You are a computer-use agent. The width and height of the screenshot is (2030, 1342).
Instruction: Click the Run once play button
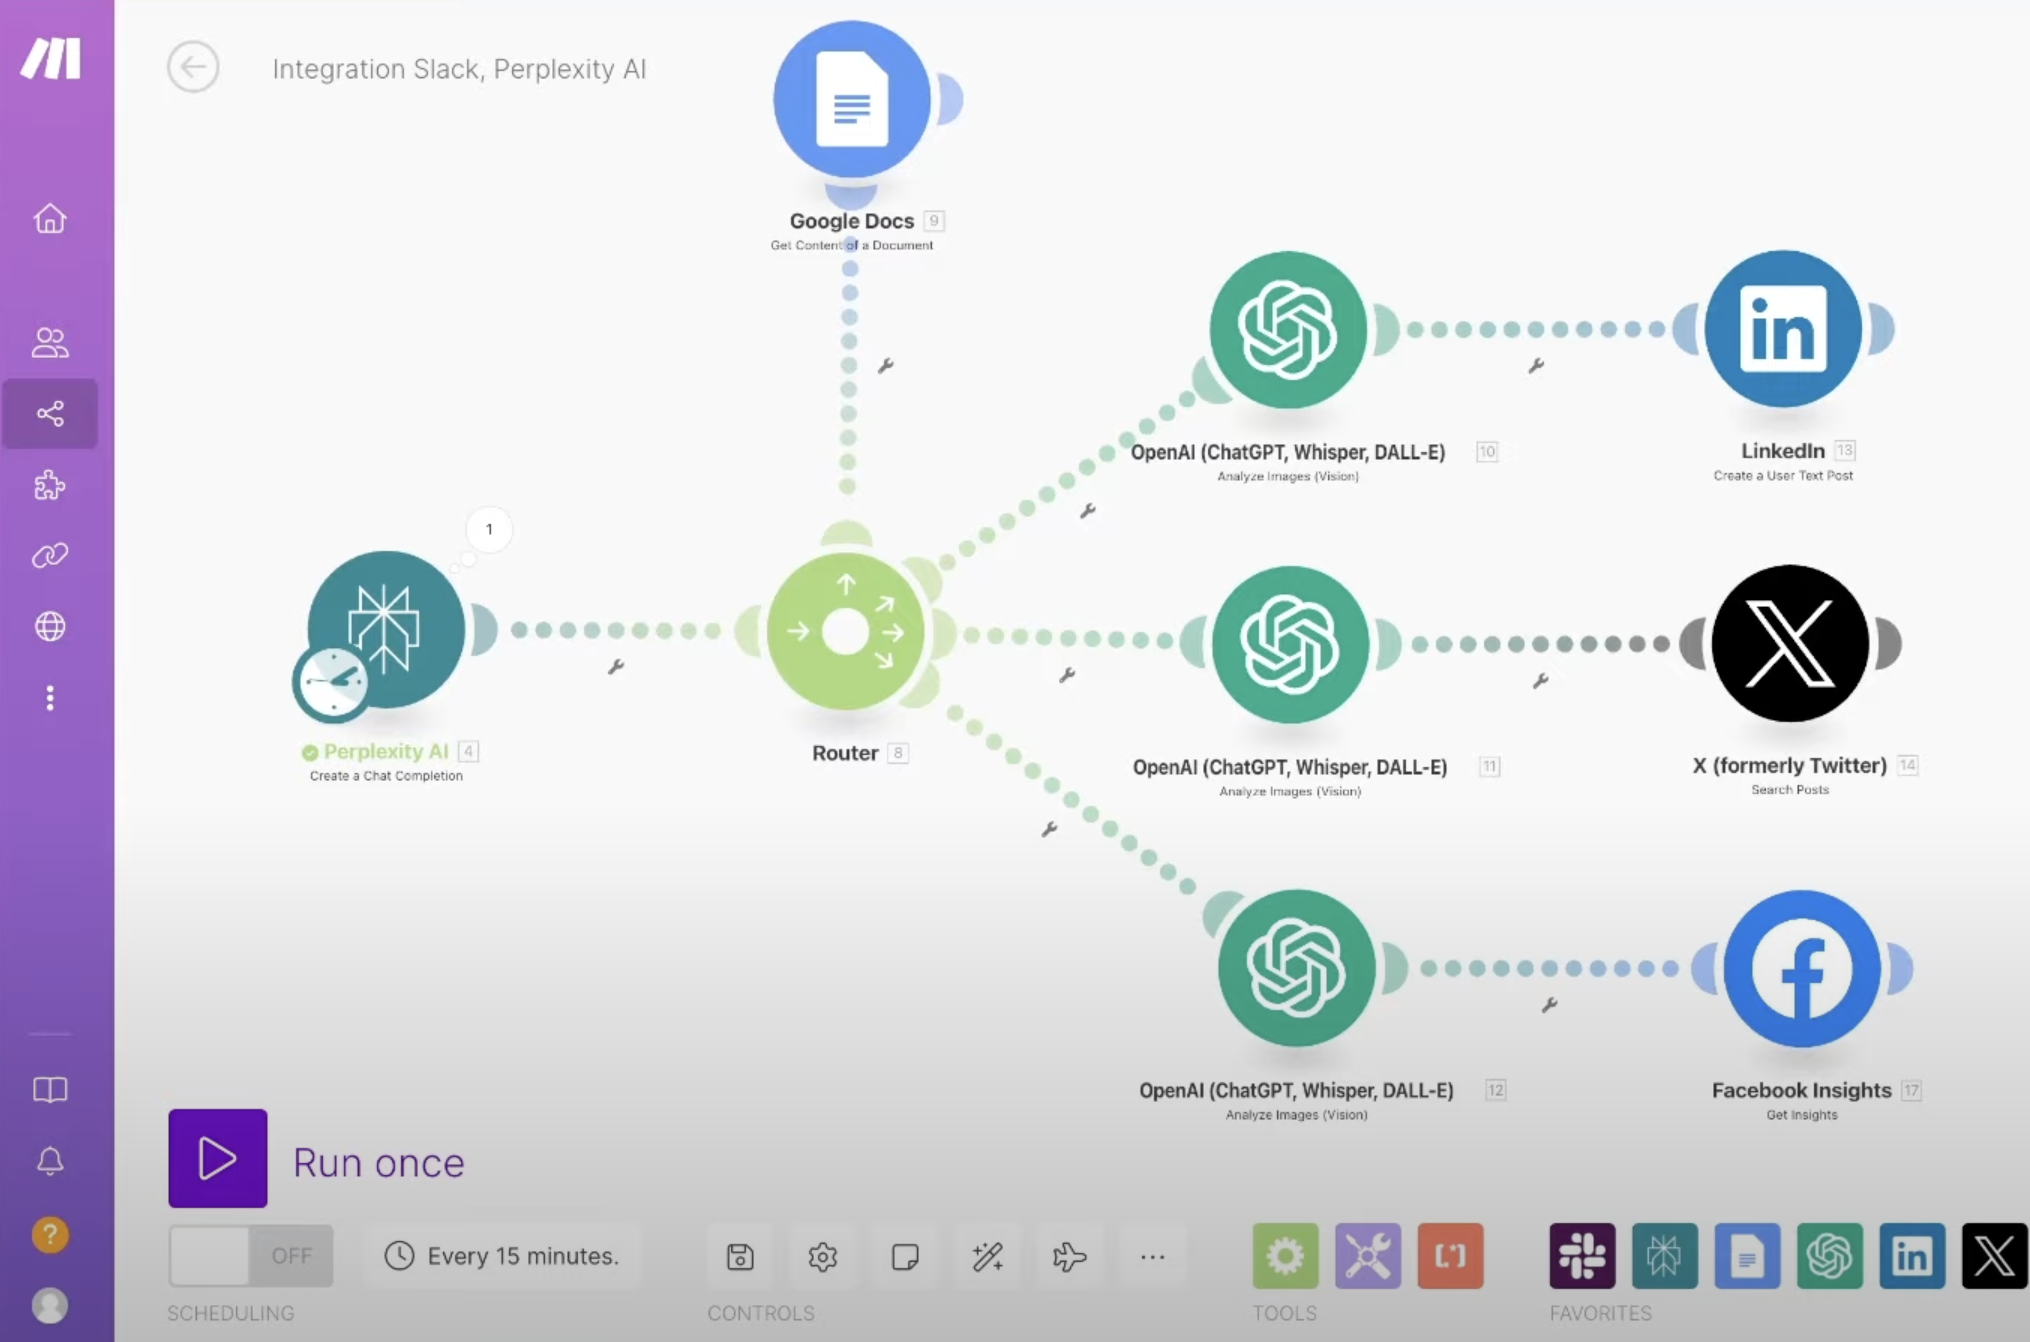pyautogui.click(x=217, y=1158)
